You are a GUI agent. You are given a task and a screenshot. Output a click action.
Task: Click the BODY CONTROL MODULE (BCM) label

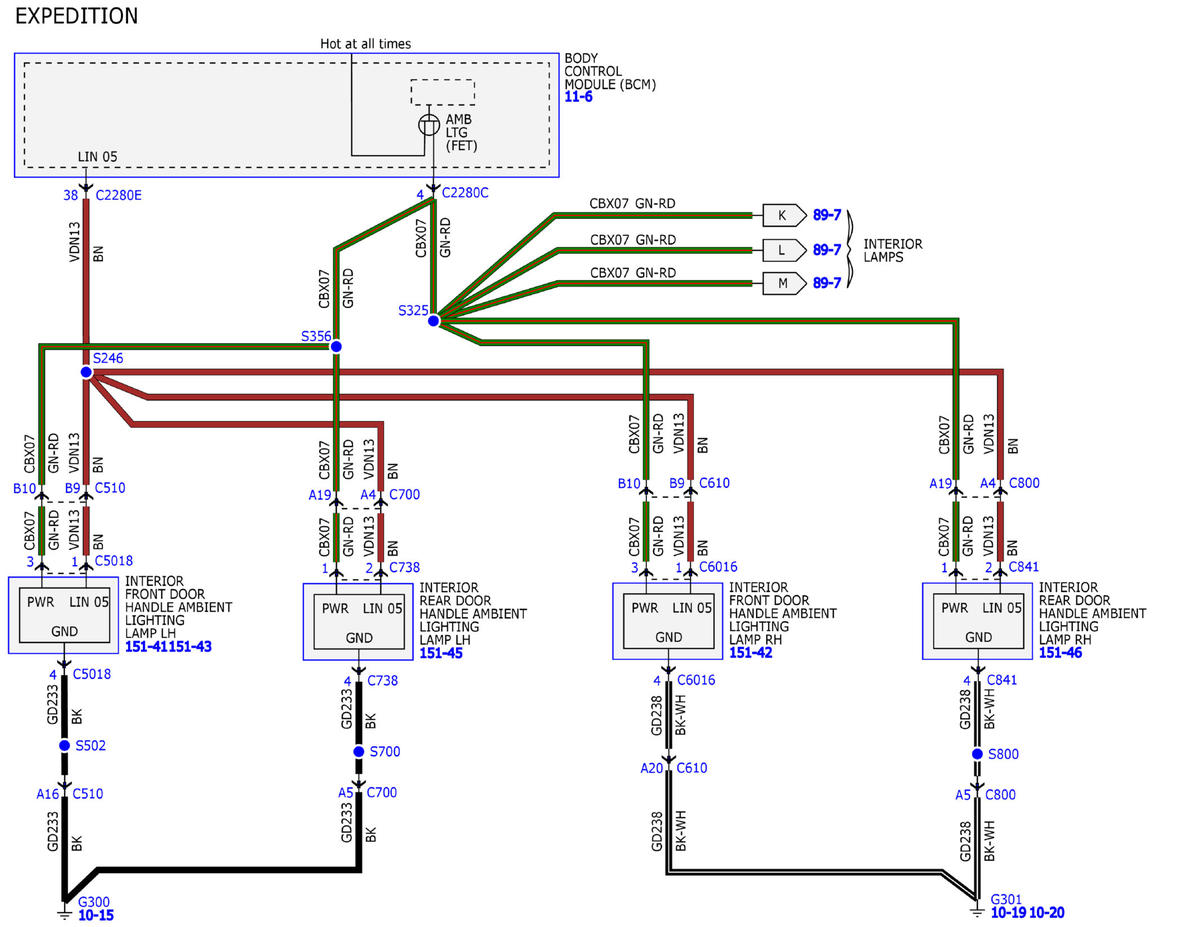tap(610, 71)
